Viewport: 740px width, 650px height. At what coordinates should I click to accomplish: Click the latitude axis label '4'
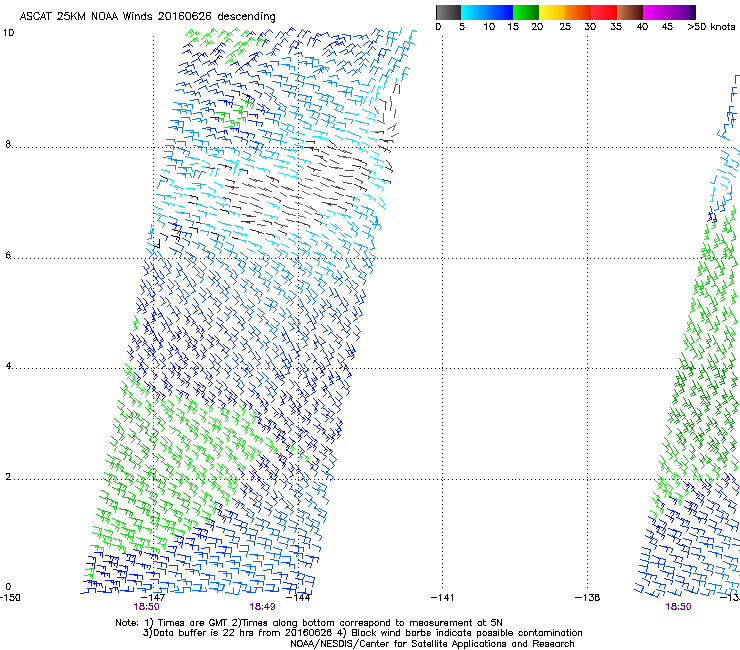8,366
